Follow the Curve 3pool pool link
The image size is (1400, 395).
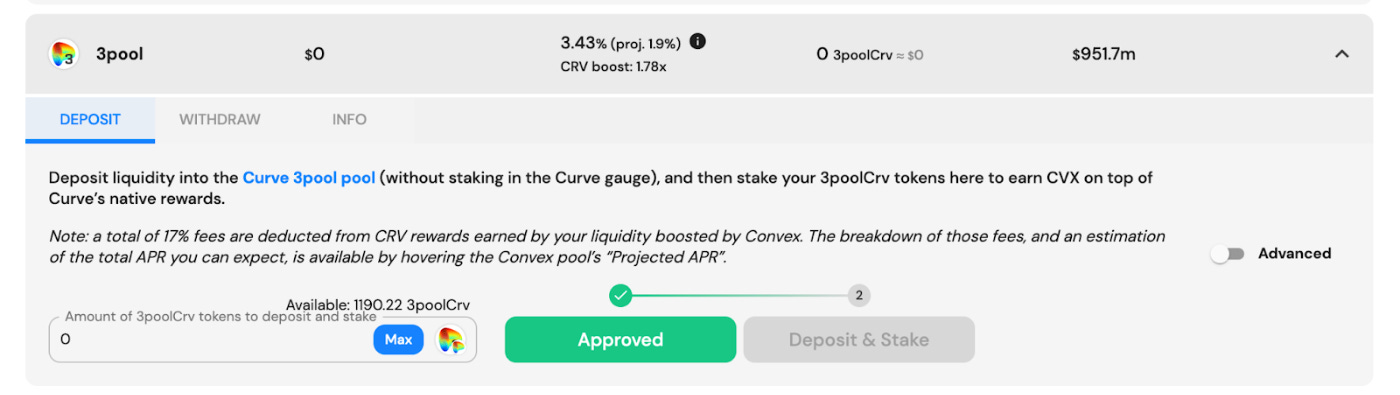[x=309, y=178]
